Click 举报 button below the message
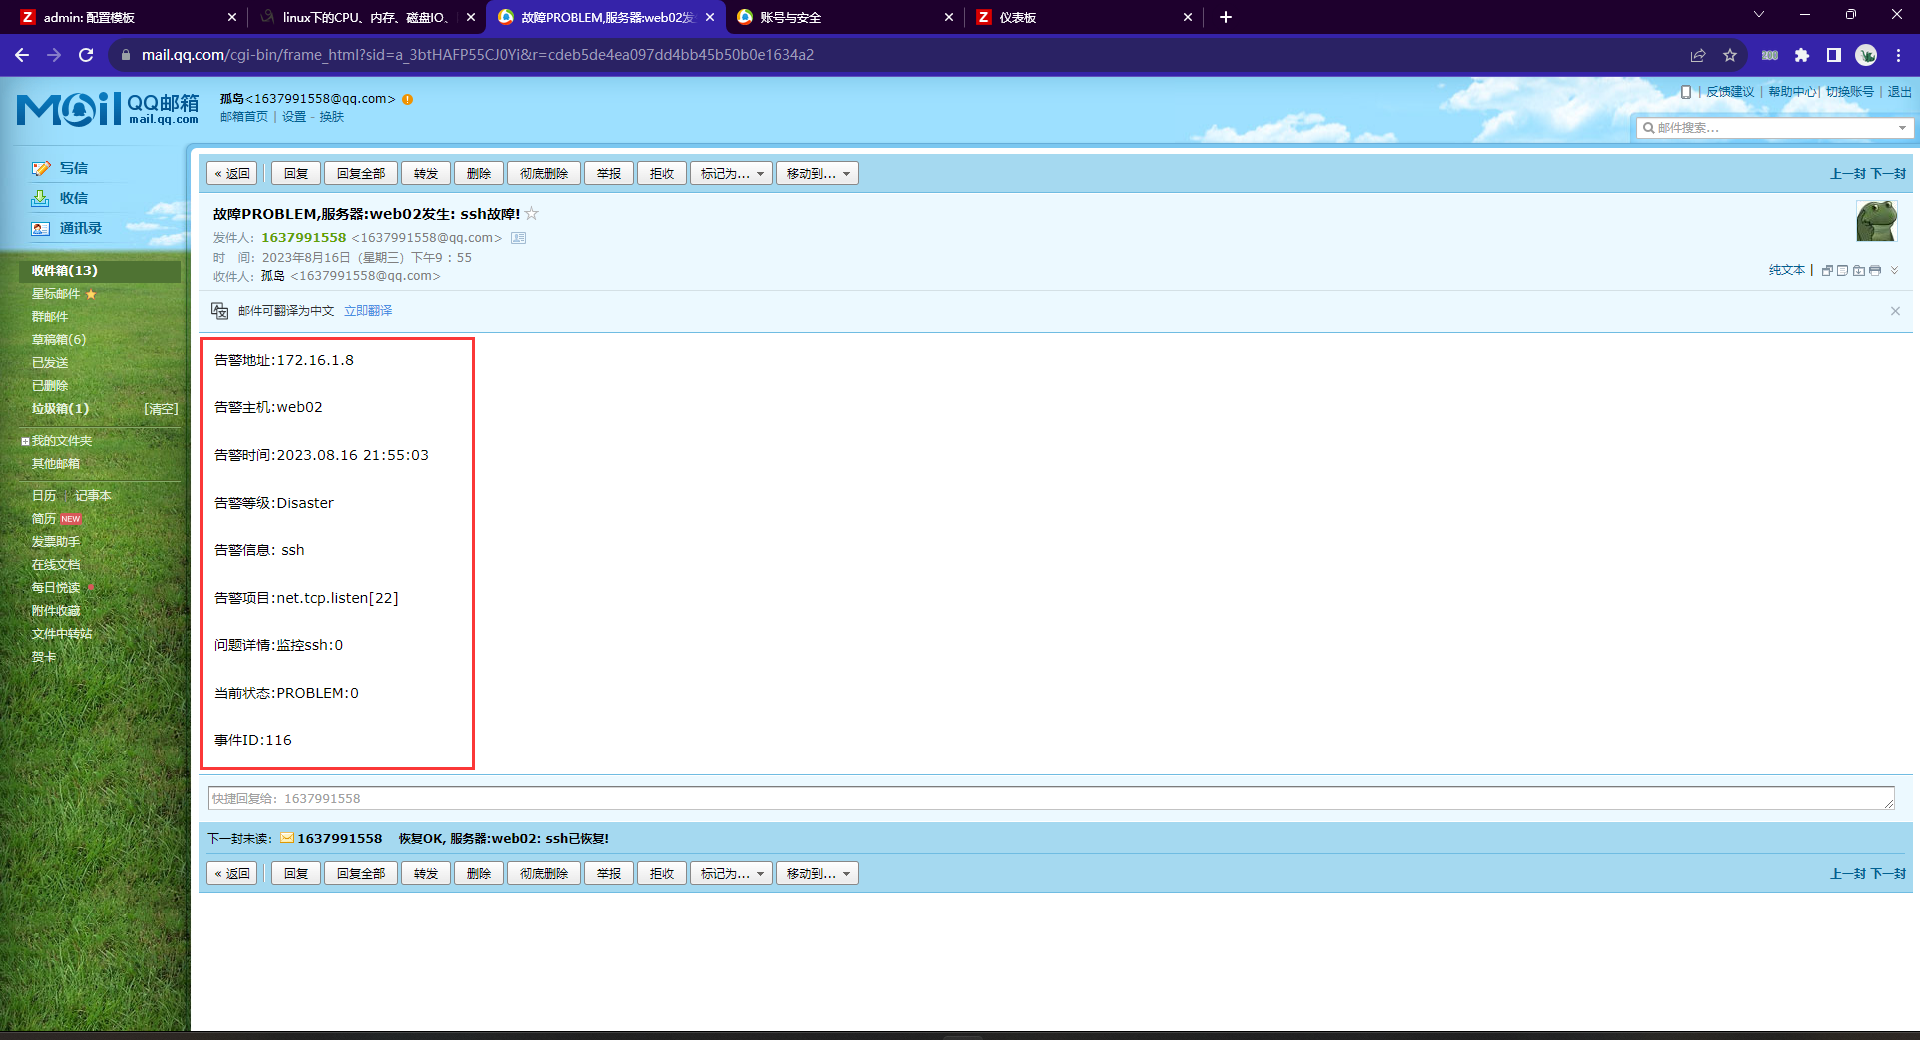The image size is (1920, 1040). click(609, 873)
